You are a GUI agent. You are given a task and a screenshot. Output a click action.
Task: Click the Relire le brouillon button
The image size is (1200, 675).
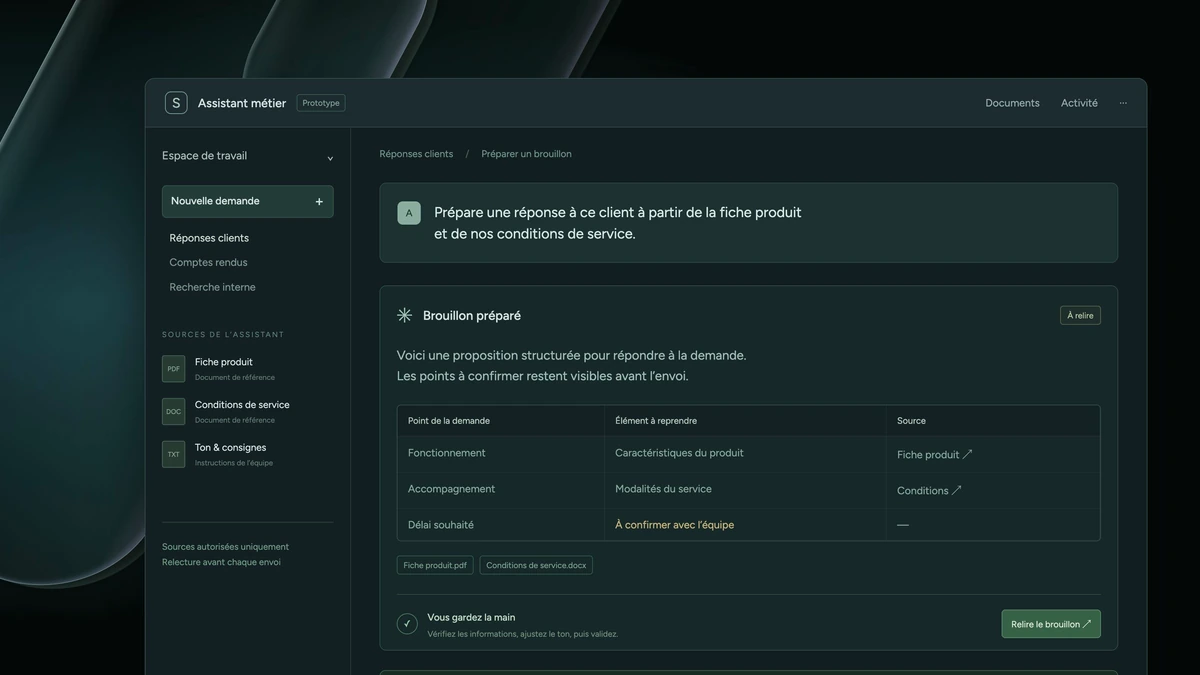tap(1051, 624)
